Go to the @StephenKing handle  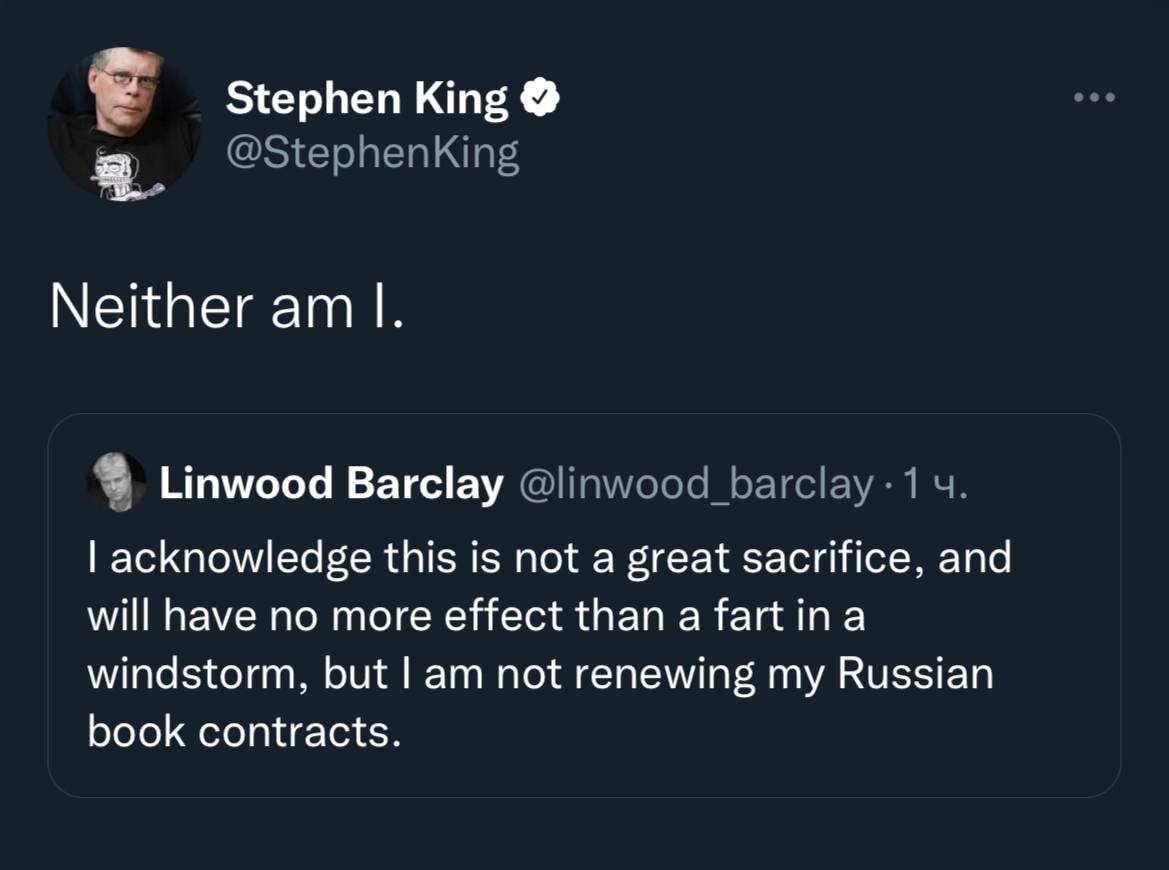pyautogui.click(x=372, y=154)
